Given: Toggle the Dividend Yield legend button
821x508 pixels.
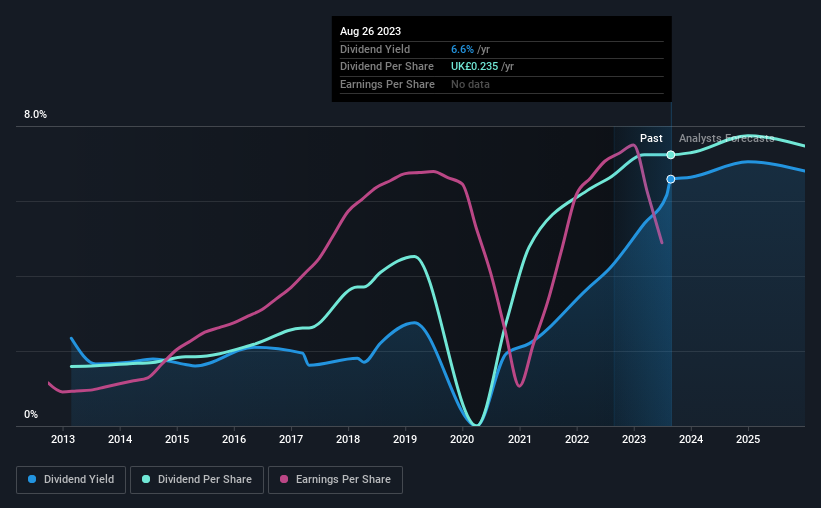Looking at the screenshot, I should click(x=71, y=480).
